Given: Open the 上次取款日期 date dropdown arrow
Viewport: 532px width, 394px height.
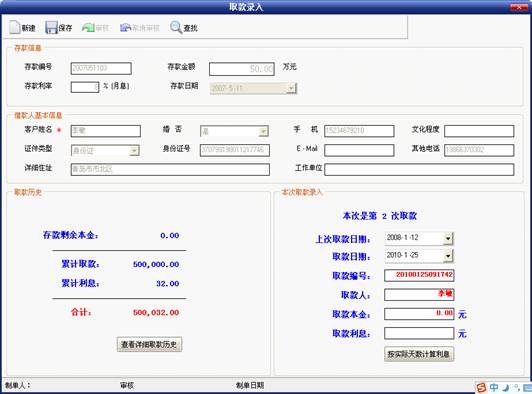Looking at the screenshot, I should click(448, 239).
